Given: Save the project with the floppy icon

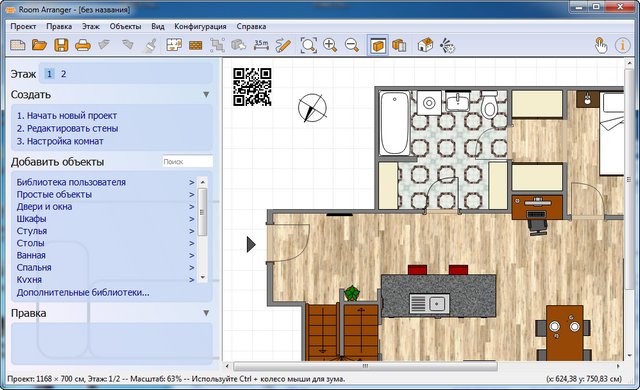Looking at the screenshot, I should (61, 45).
